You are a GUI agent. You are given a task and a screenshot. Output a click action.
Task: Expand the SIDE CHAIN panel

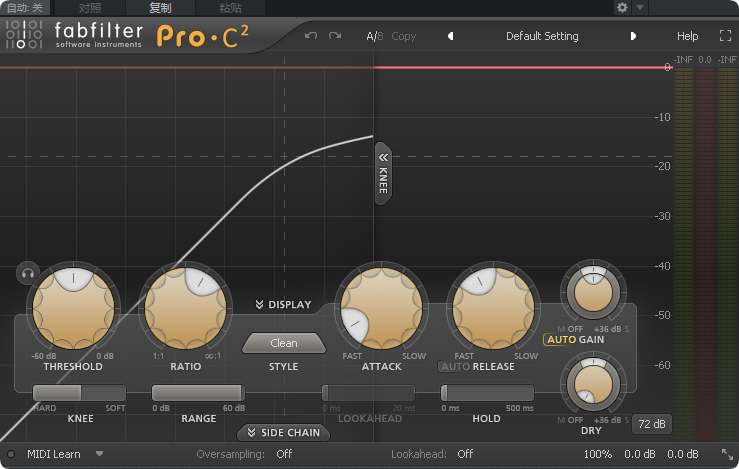point(284,433)
